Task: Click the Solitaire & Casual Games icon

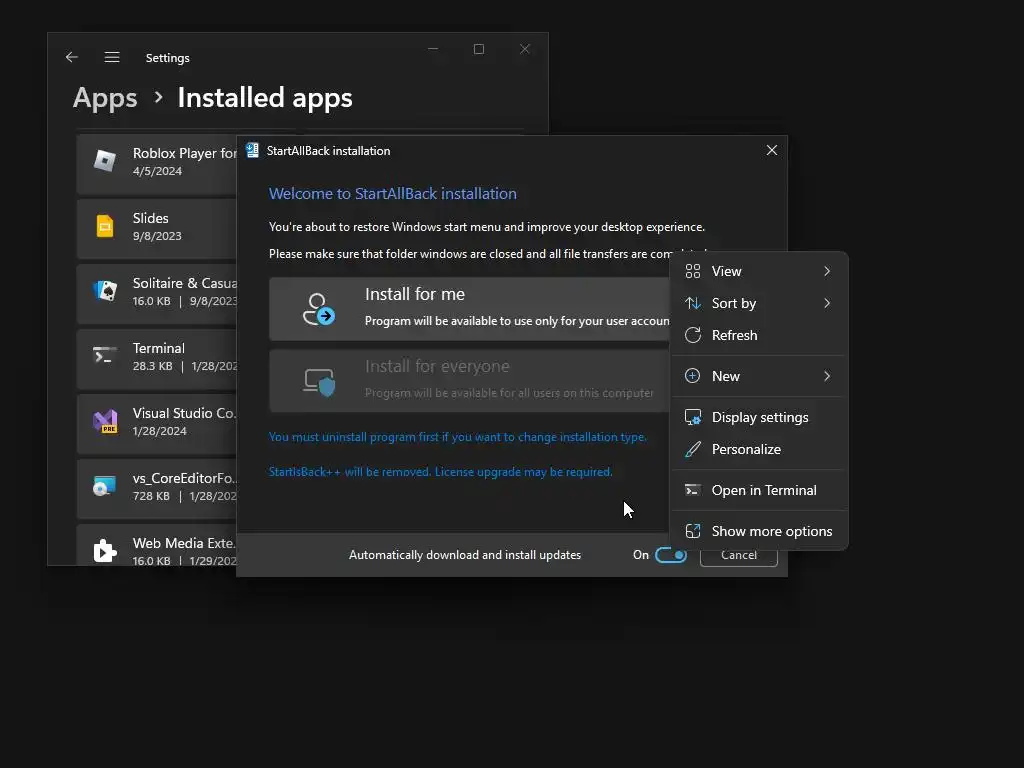Action: pyautogui.click(x=105, y=291)
